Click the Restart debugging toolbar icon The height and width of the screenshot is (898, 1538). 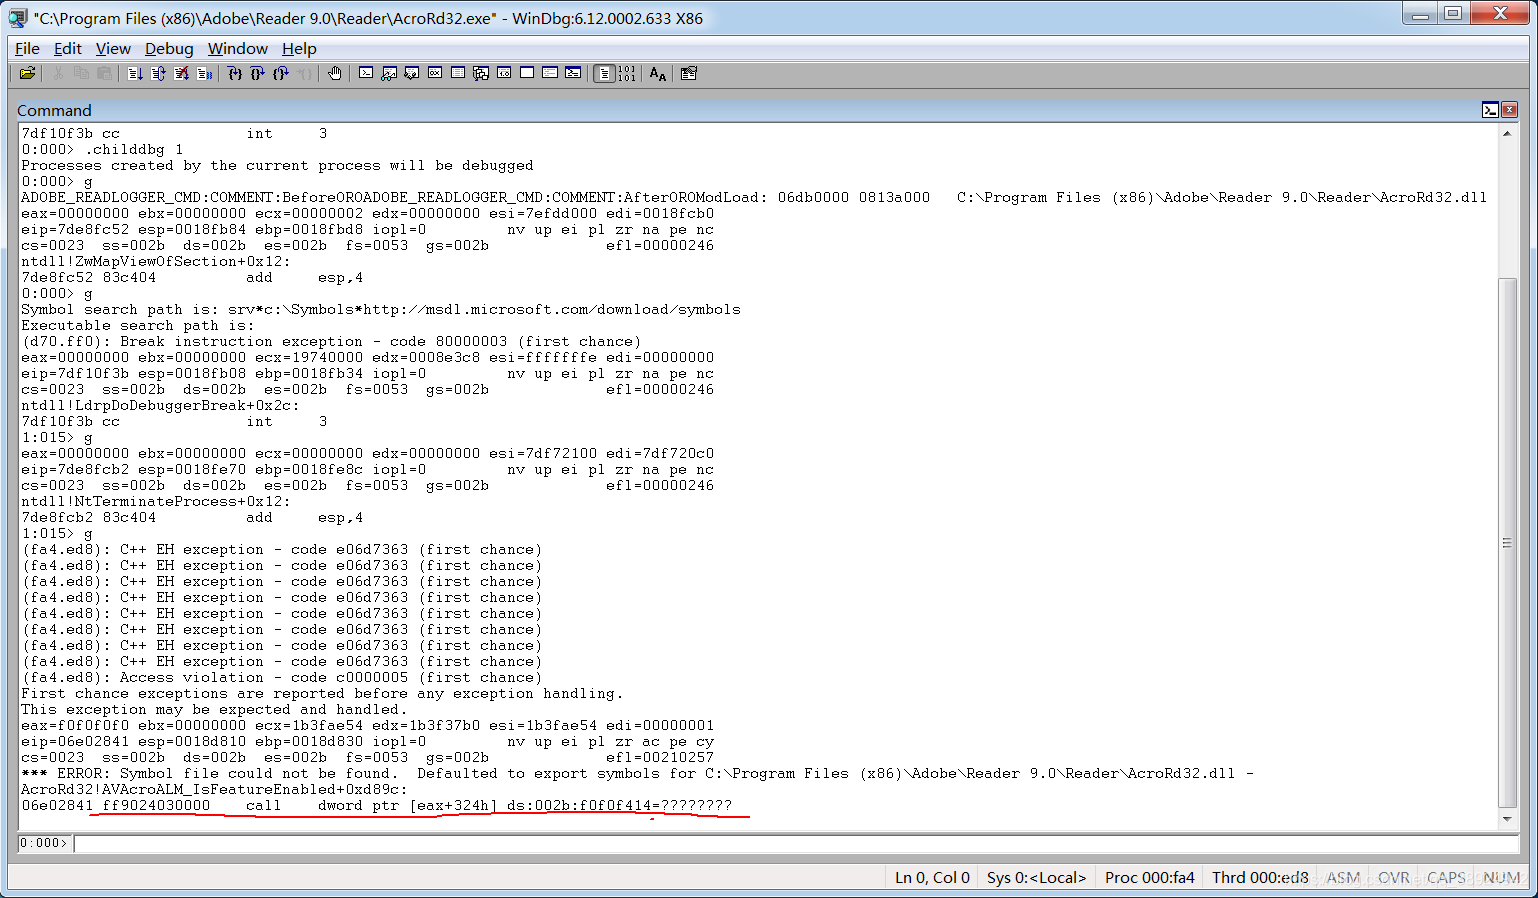tap(158, 73)
